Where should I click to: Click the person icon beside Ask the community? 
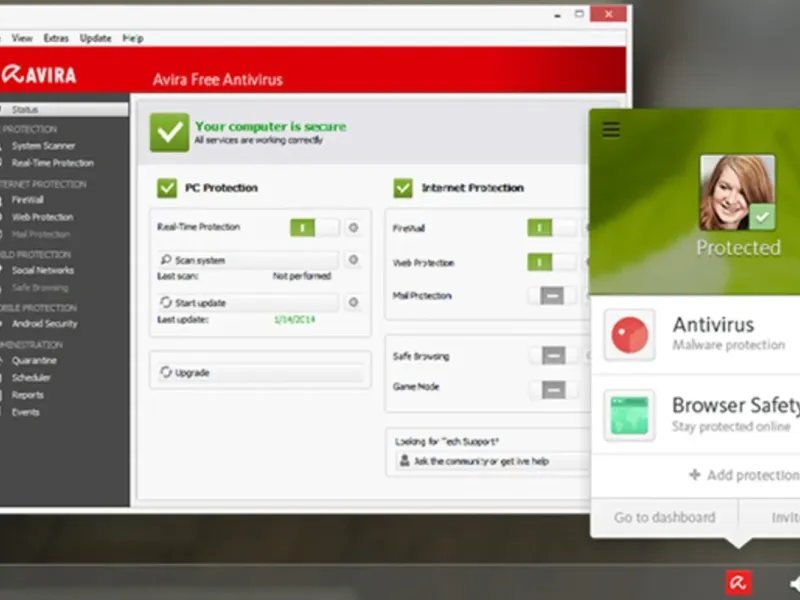tap(405, 461)
